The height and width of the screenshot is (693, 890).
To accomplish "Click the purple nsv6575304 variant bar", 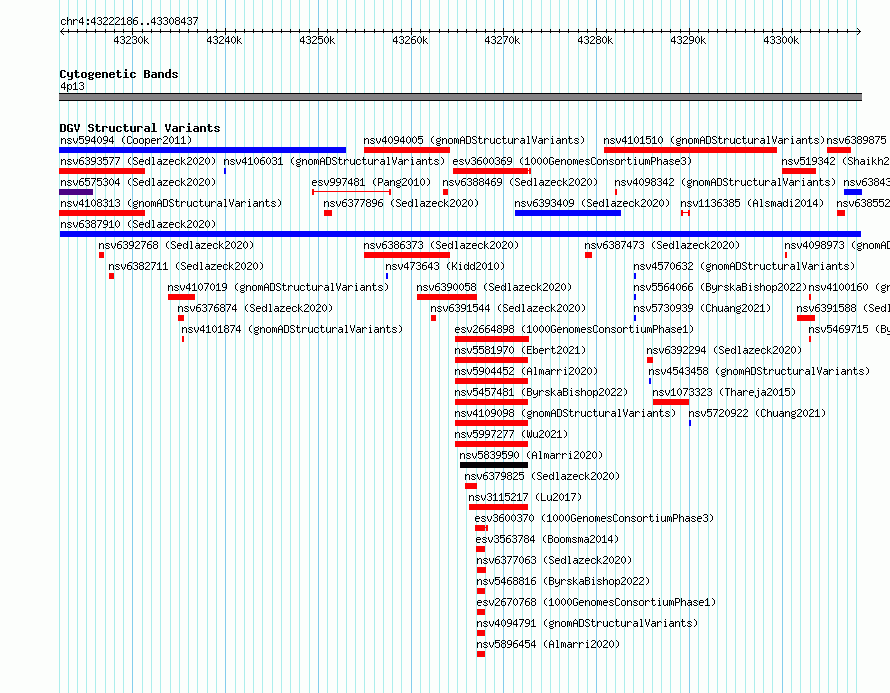I will pyautogui.click(x=76, y=192).
